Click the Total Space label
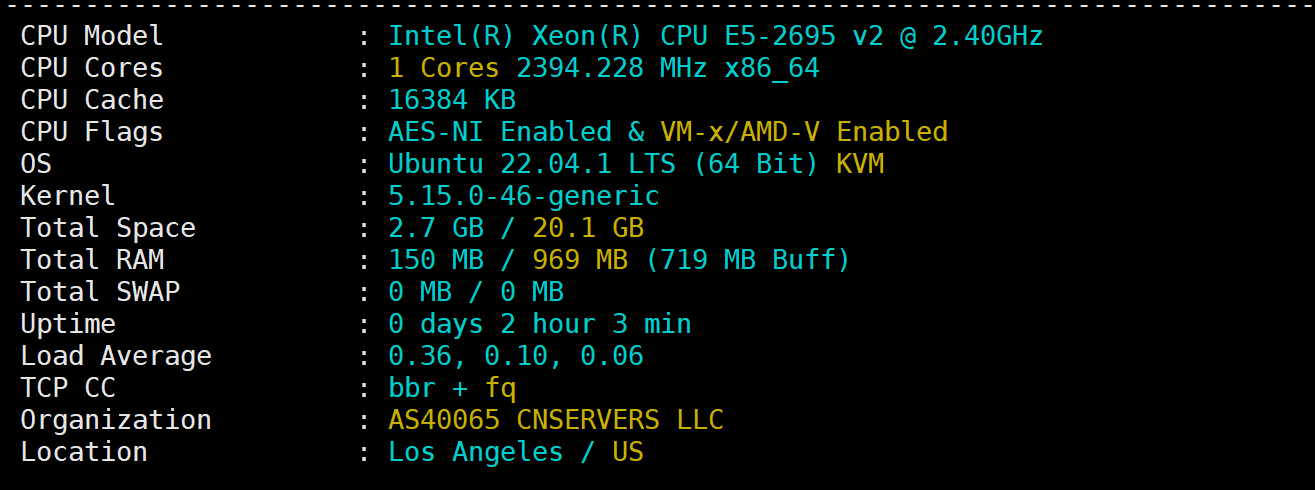Image resolution: width=1315 pixels, height=490 pixels. click(107, 228)
